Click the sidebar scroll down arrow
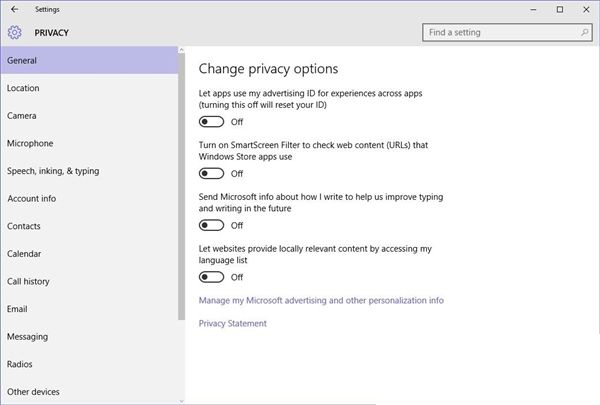The width and height of the screenshot is (600, 405). click(x=181, y=401)
